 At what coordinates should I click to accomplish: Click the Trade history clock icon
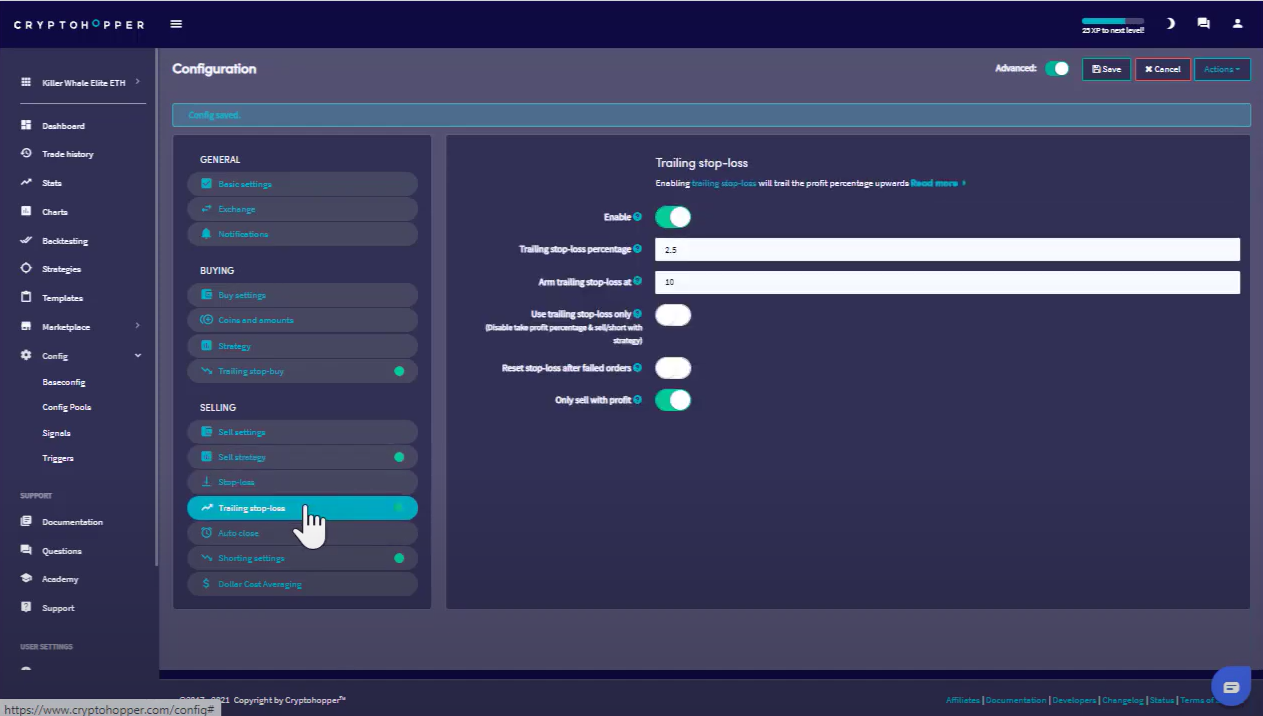26,154
